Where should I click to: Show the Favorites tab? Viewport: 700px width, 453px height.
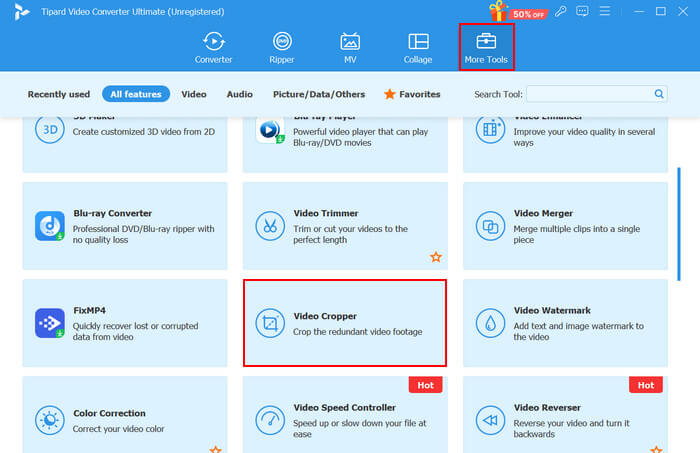point(412,94)
